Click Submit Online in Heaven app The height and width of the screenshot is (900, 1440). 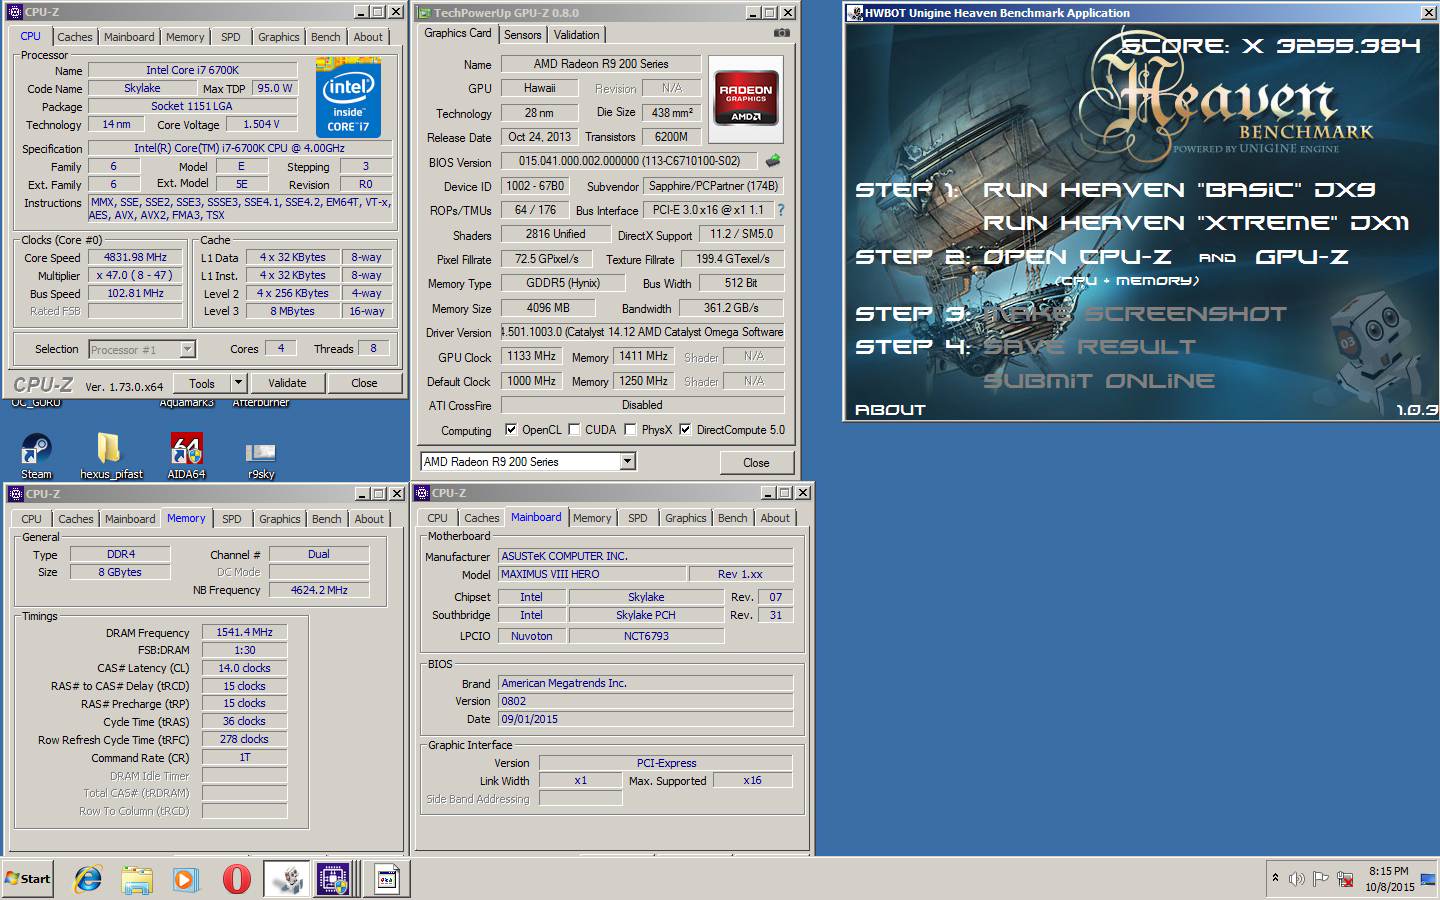coord(1099,381)
